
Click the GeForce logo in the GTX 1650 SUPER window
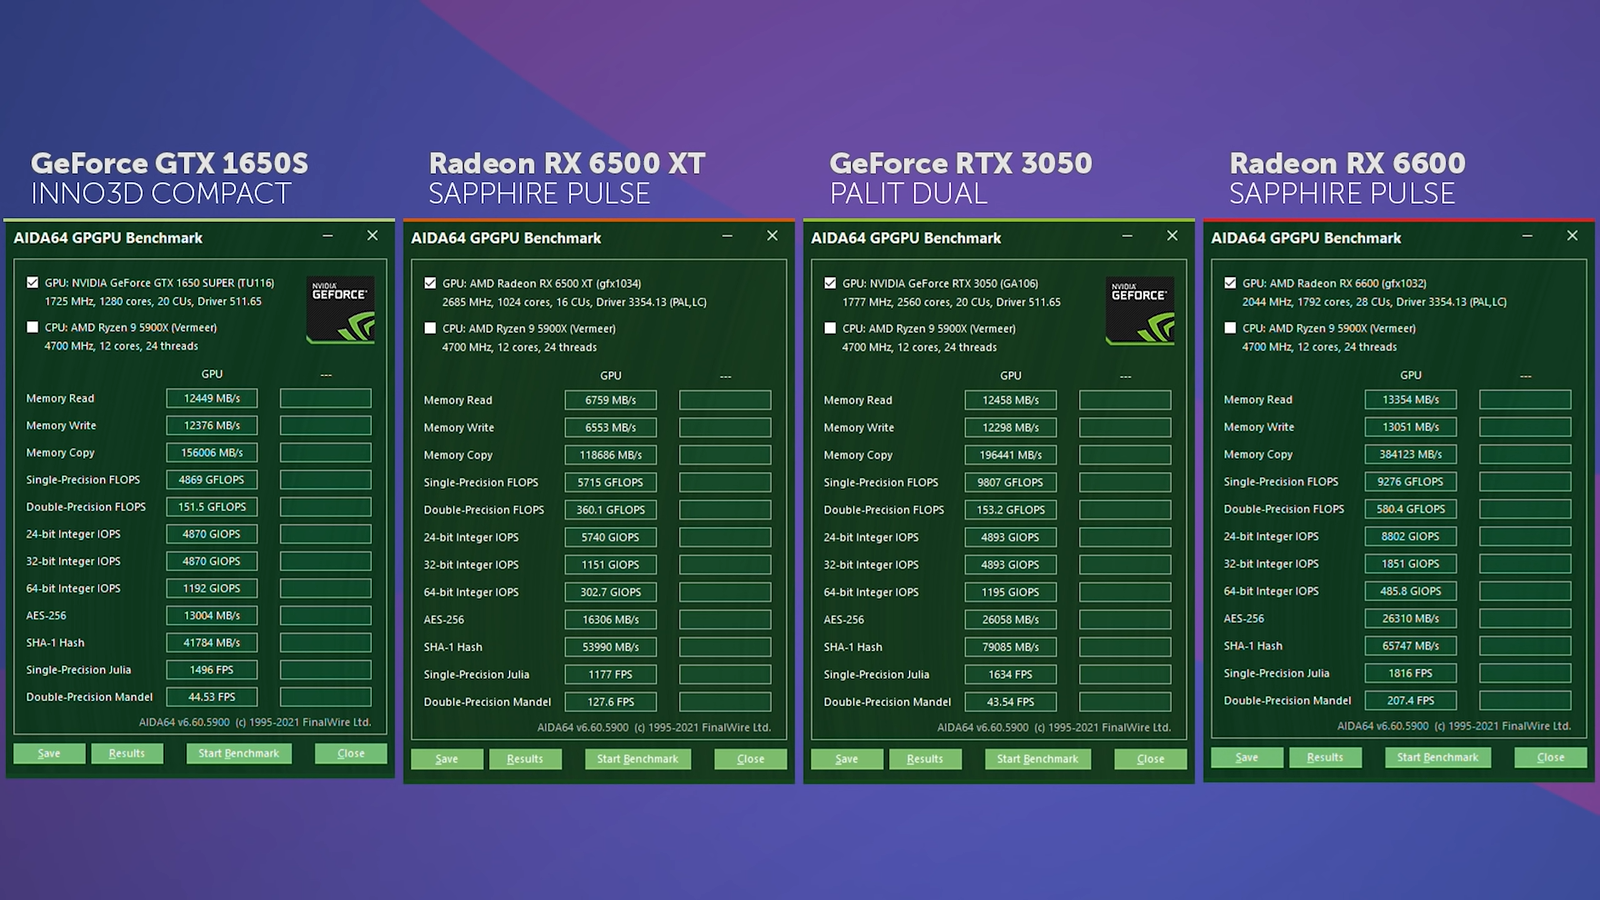tap(340, 310)
